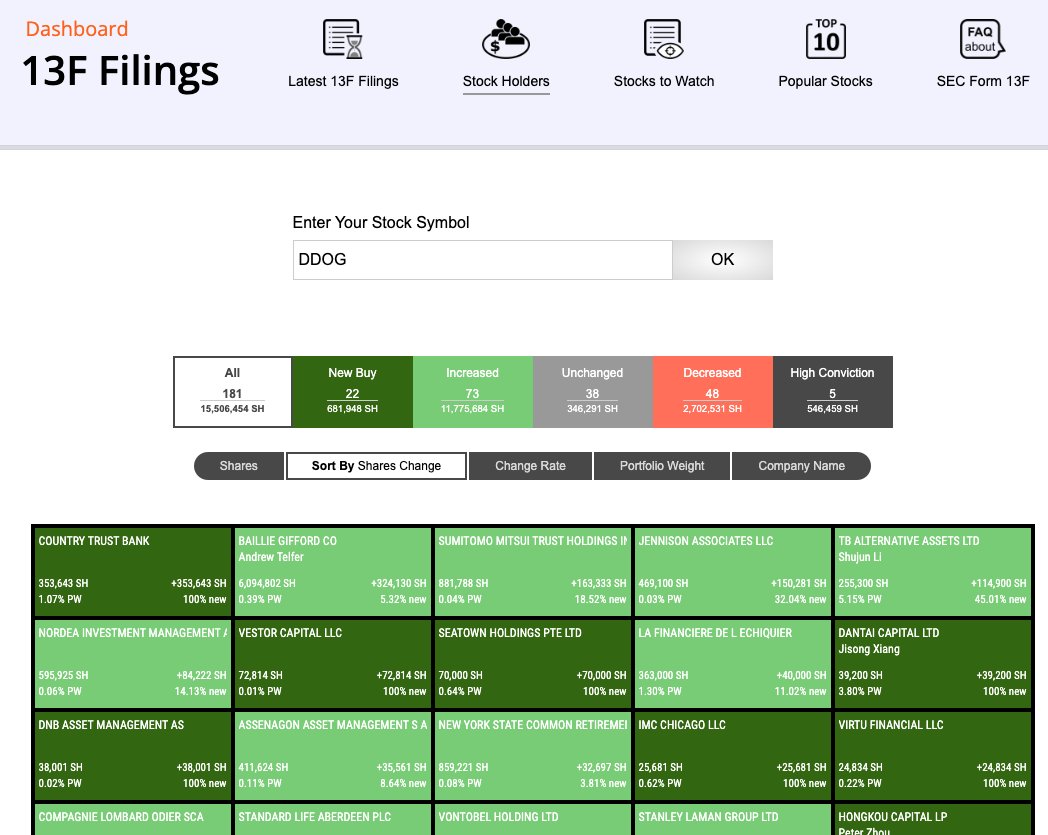Sort holders by Shares
The image size is (1048, 835).
point(238,465)
